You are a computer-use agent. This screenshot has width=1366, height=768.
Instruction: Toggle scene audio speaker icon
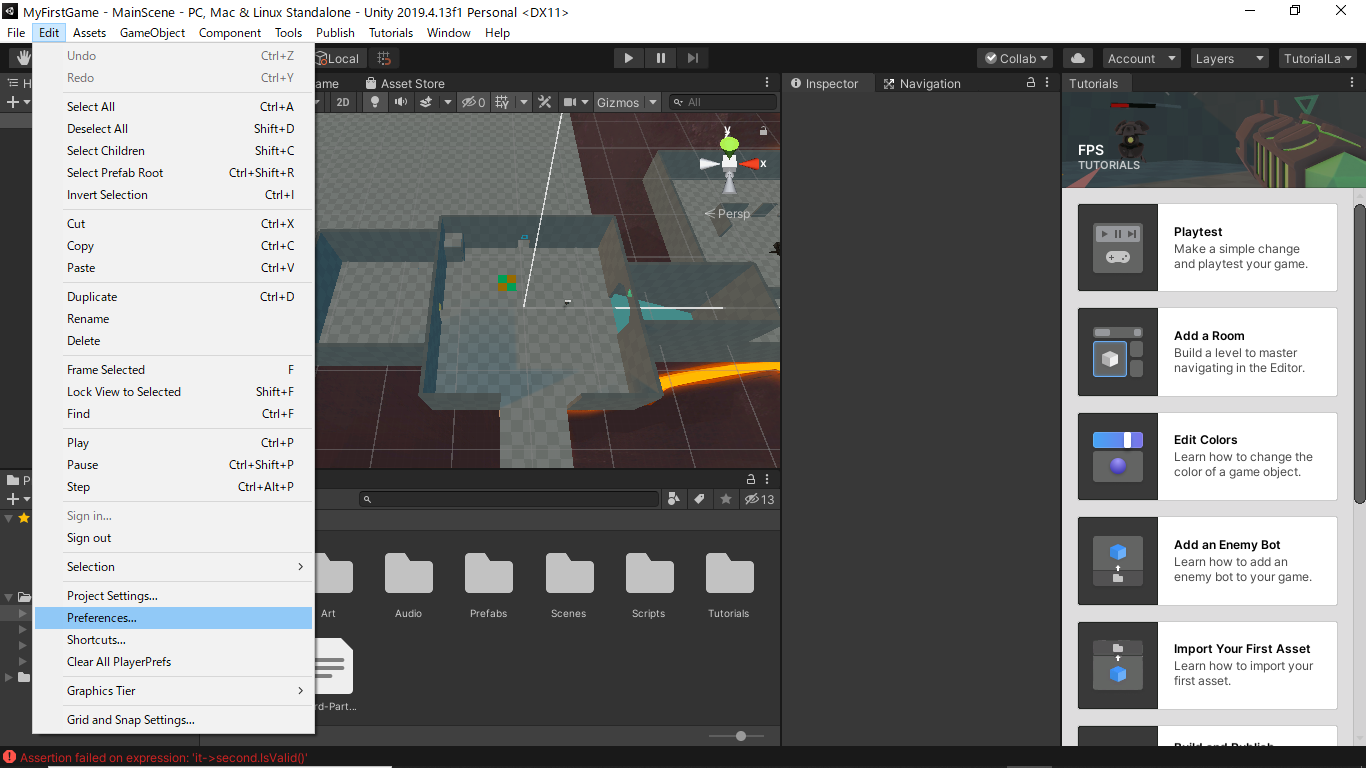(x=400, y=102)
